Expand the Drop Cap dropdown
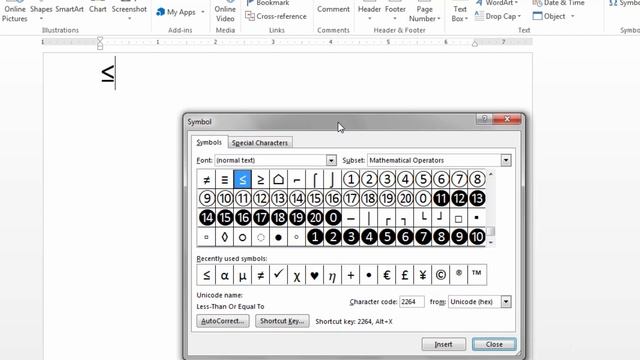The width and height of the screenshot is (640, 360). [x=519, y=17]
